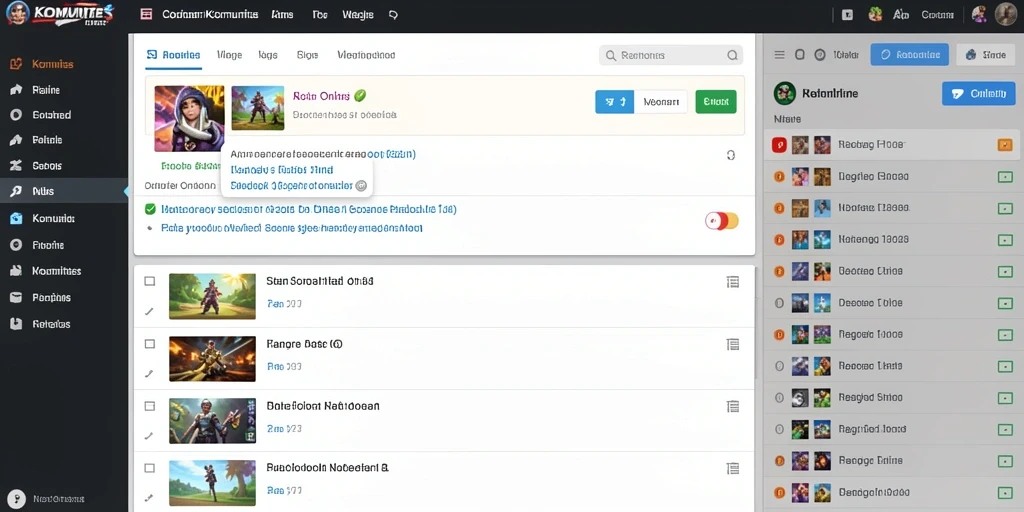The width and height of the screenshot is (1024, 512).
Task: Open the hamburger menu icon in right panel
Action: click(779, 56)
